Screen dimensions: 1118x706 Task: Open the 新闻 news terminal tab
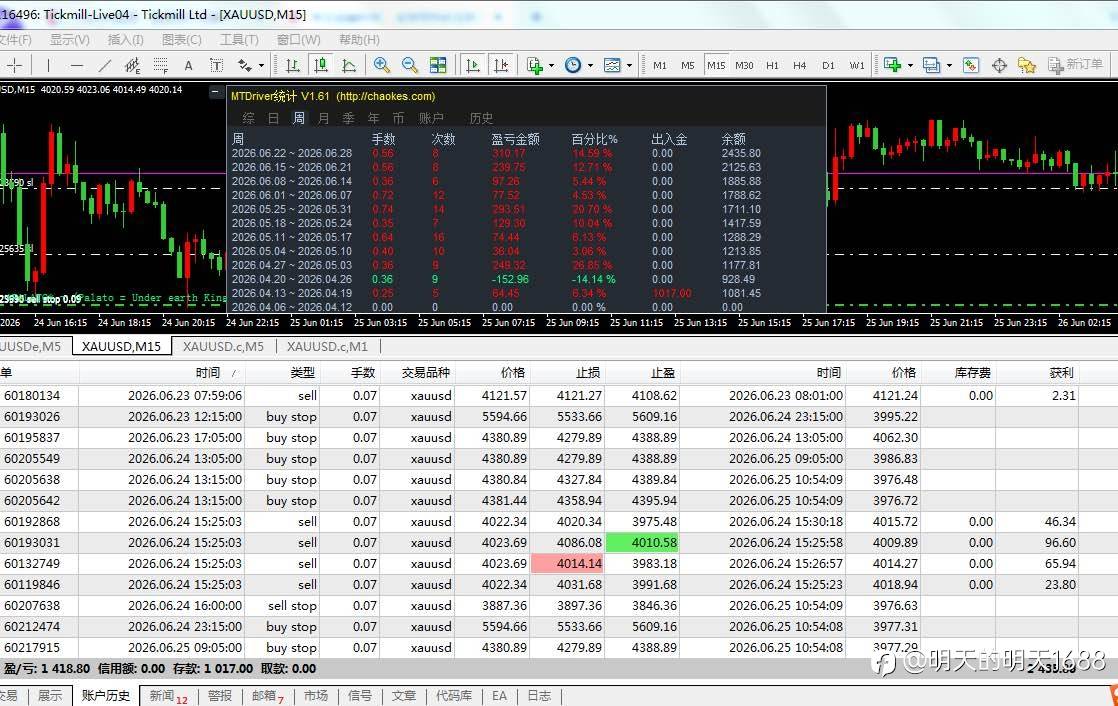(x=168, y=696)
